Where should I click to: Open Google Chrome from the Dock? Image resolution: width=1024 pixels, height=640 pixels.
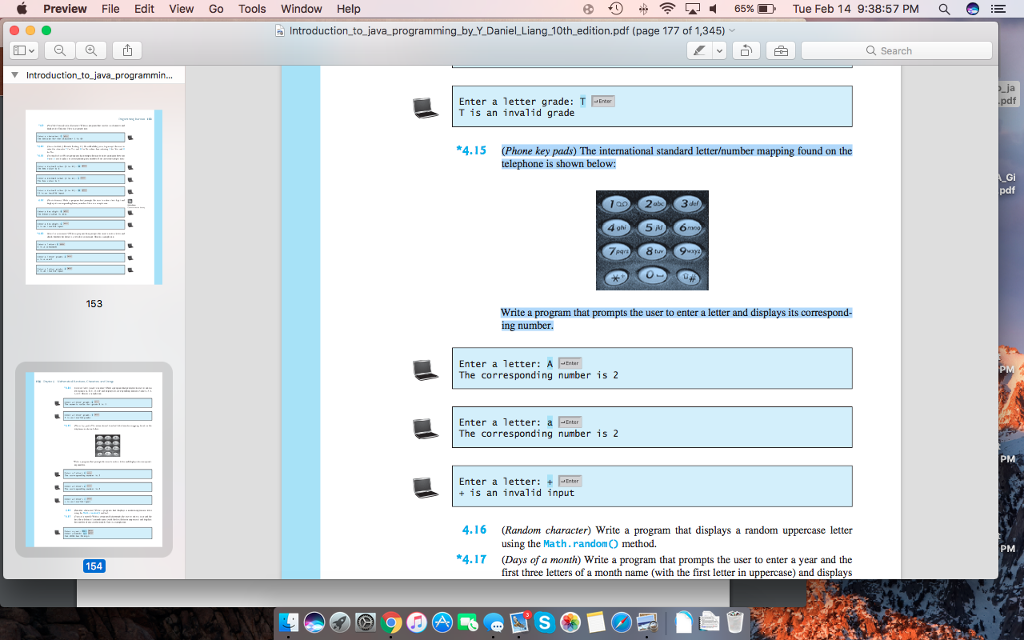coord(391,622)
